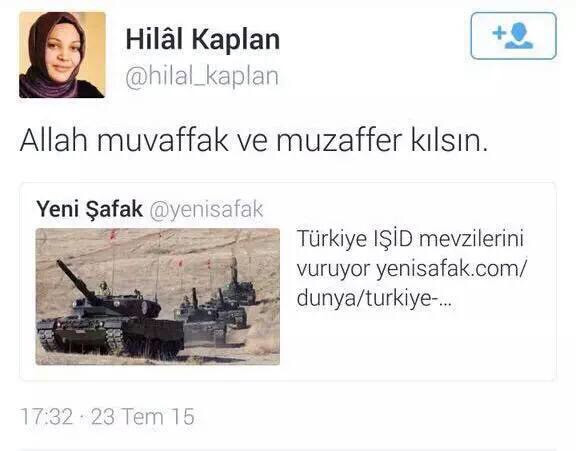The height and width of the screenshot is (451, 576).
Task: Click the time '17:32' below the tweet
Action: pyautogui.click(x=47, y=416)
